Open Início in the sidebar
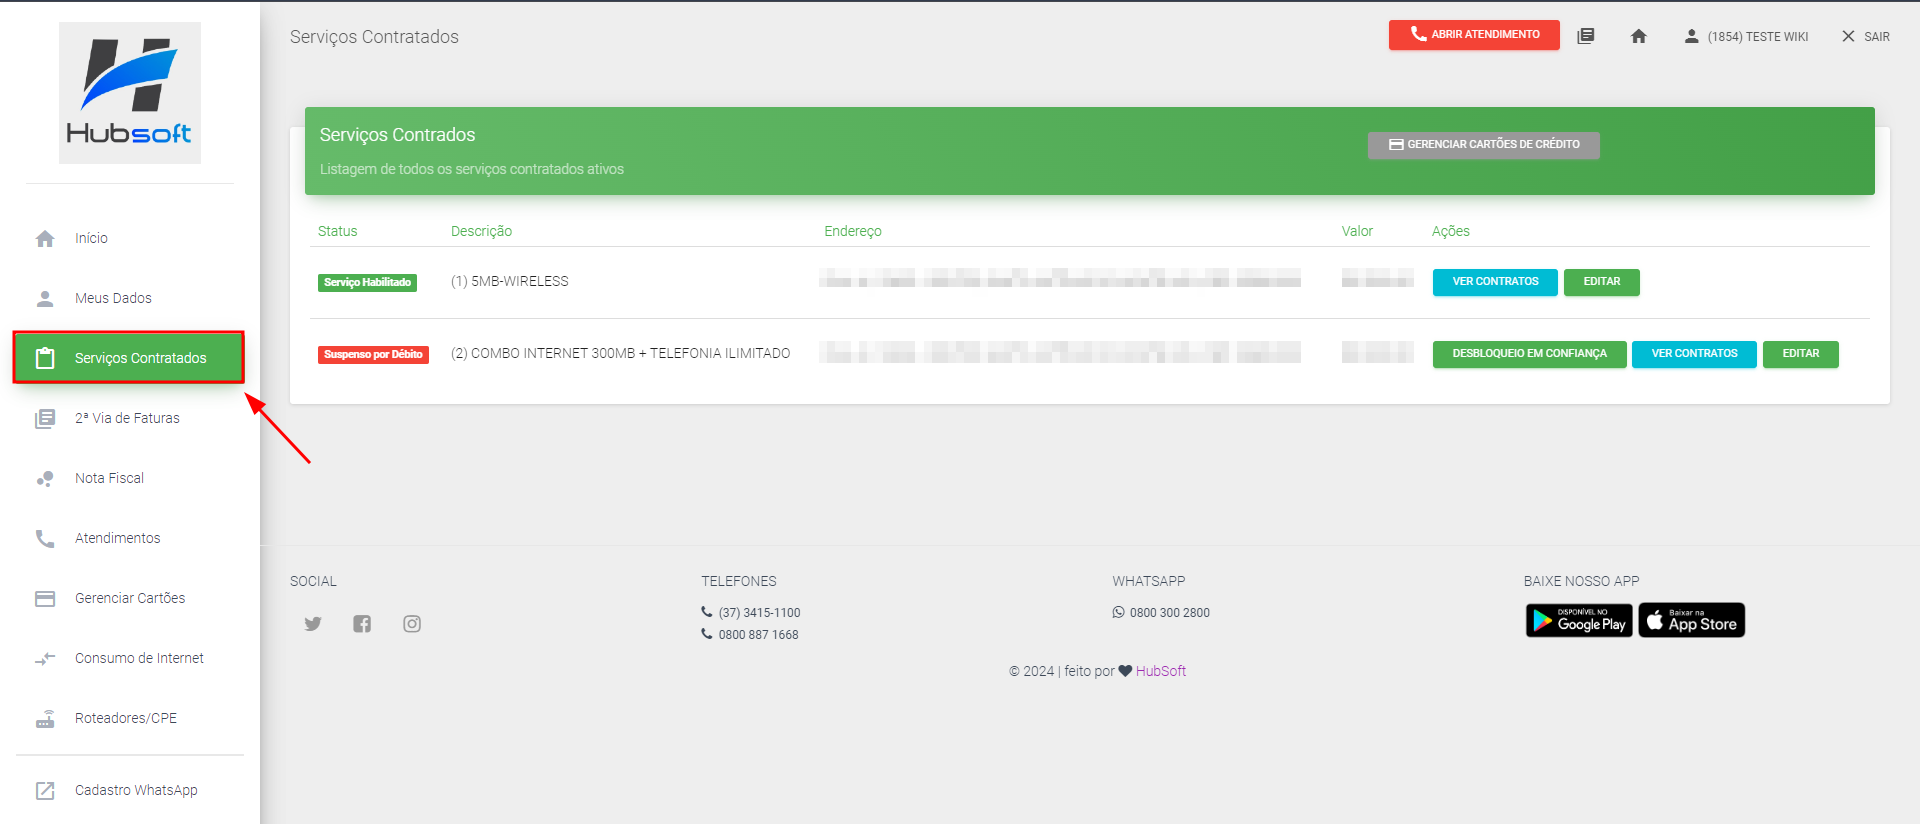Viewport: 1920px width, 824px height. pos(91,238)
